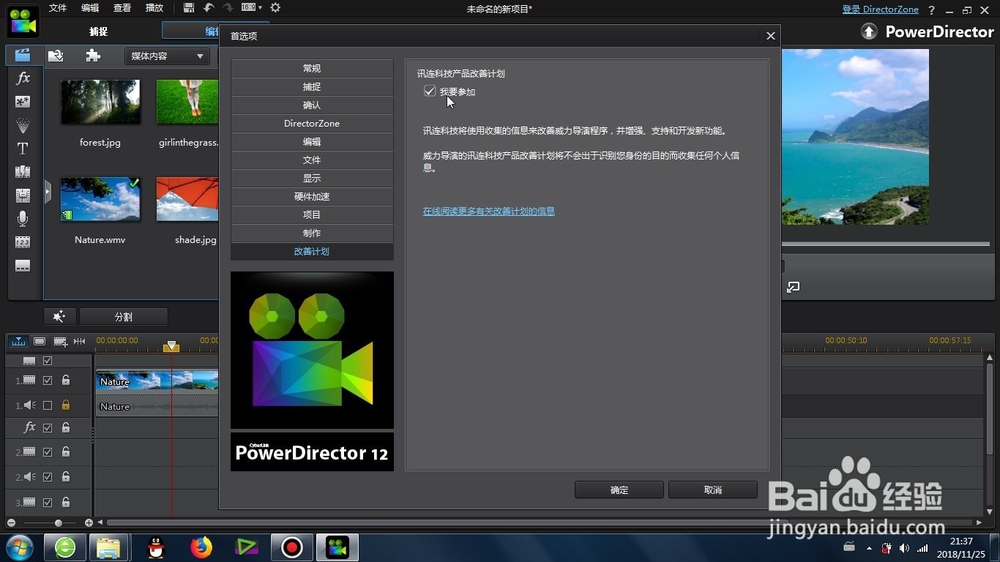Open the 媒体内容 dropdown

pos(166,56)
